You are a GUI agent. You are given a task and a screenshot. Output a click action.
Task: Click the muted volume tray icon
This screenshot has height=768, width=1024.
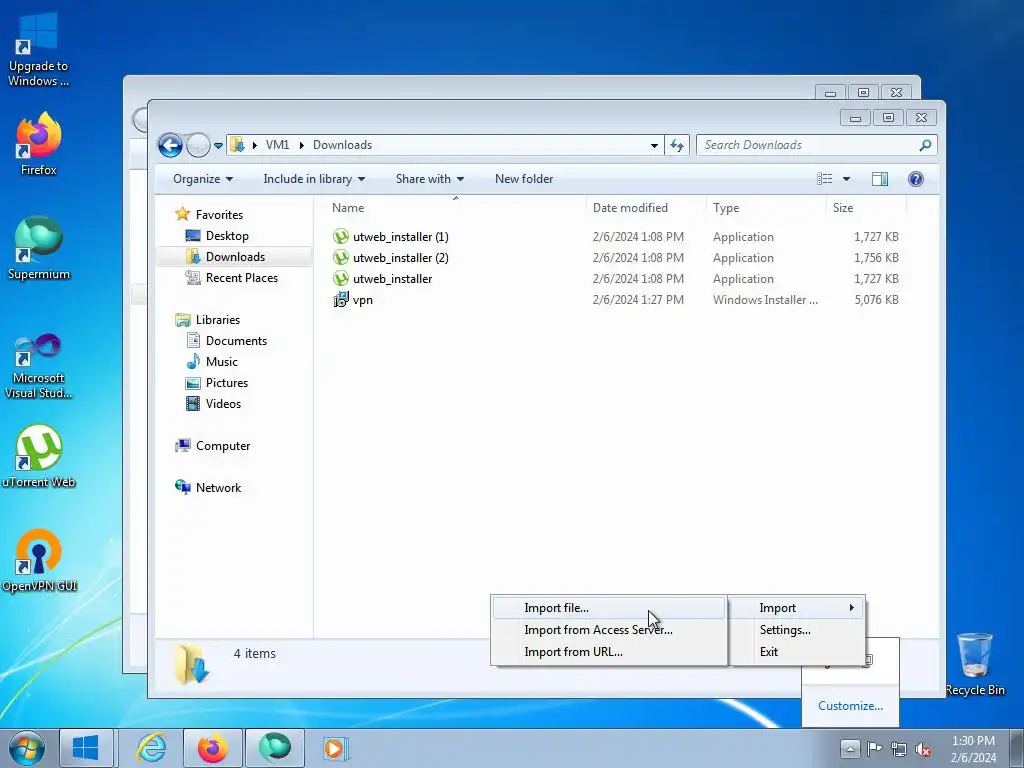pos(923,749)
